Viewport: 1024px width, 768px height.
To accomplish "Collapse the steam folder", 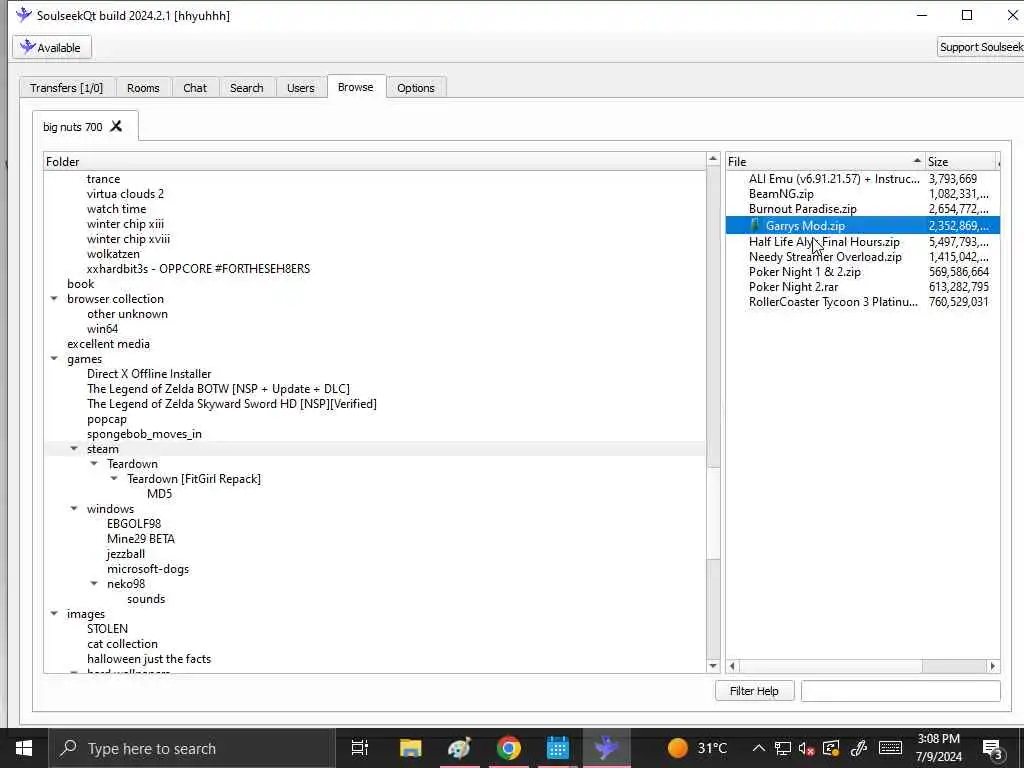I will 74,449.
